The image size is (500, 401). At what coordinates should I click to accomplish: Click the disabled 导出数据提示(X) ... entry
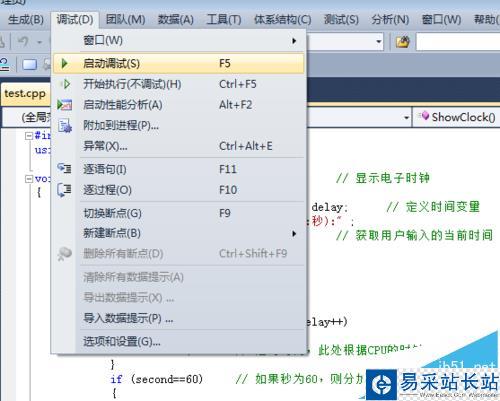(x=179, y=298)
